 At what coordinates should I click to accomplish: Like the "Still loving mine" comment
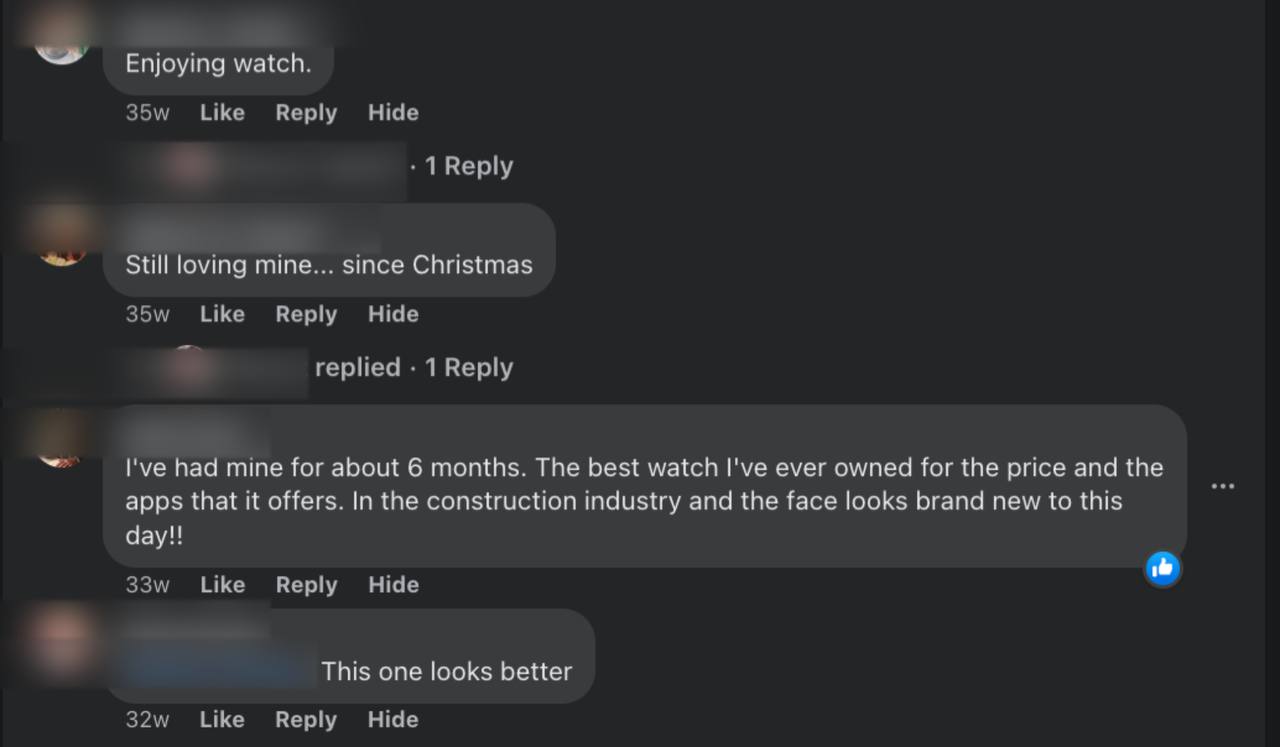click(222, 314)
